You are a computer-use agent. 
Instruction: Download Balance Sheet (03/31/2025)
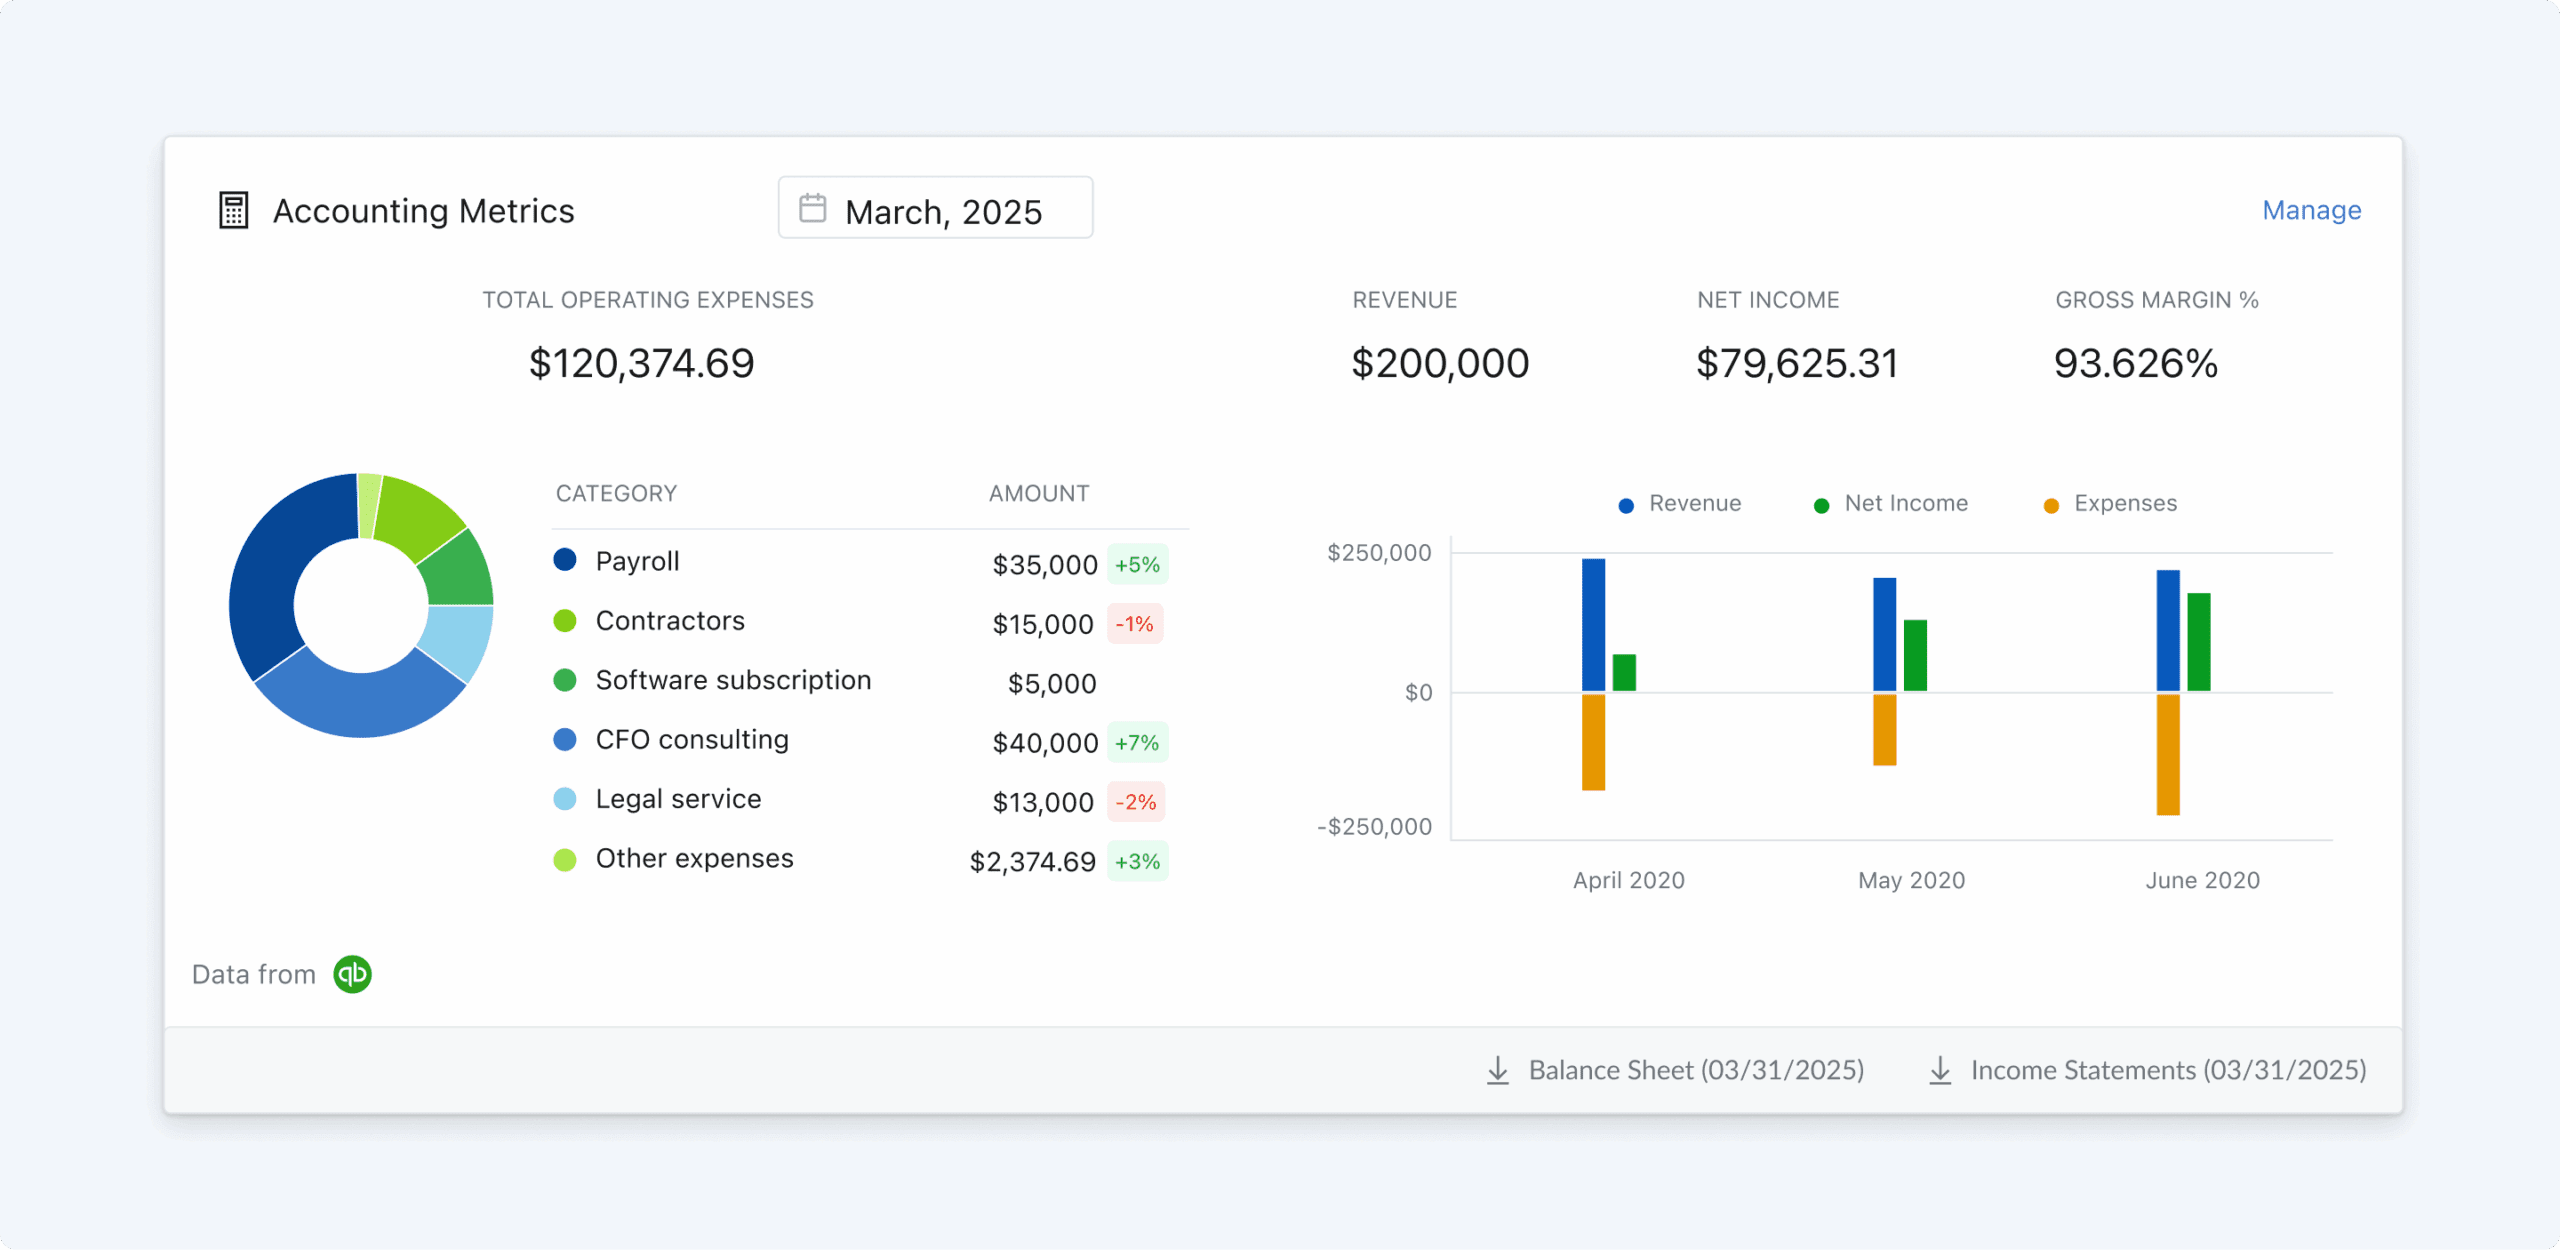tap(1695, 1070)
